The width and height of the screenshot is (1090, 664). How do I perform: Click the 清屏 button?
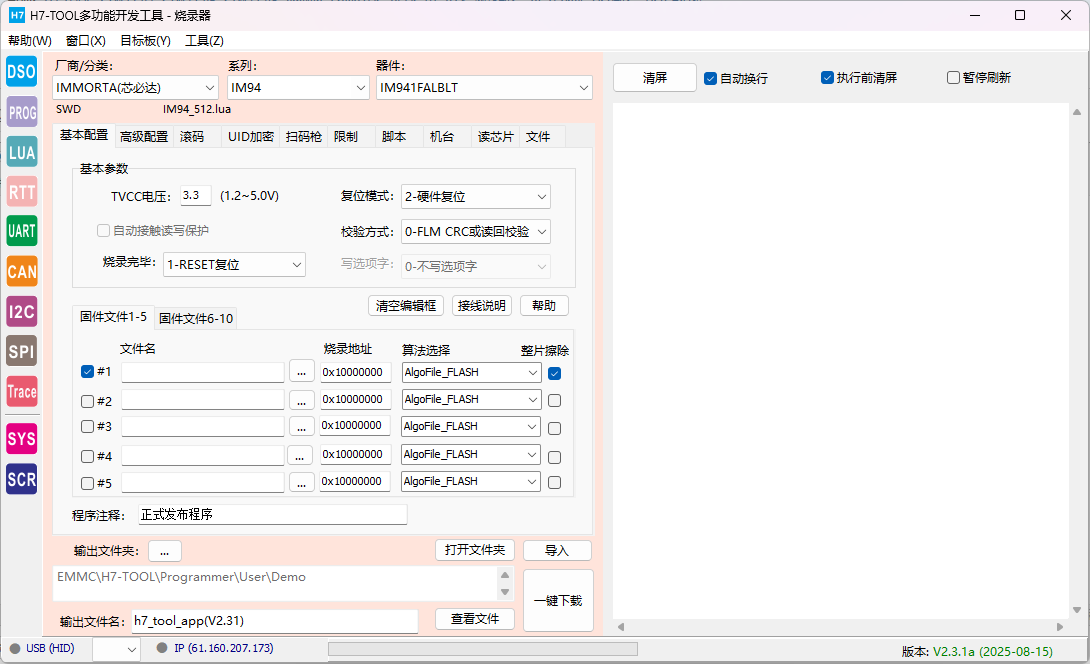tap(655, 78)
